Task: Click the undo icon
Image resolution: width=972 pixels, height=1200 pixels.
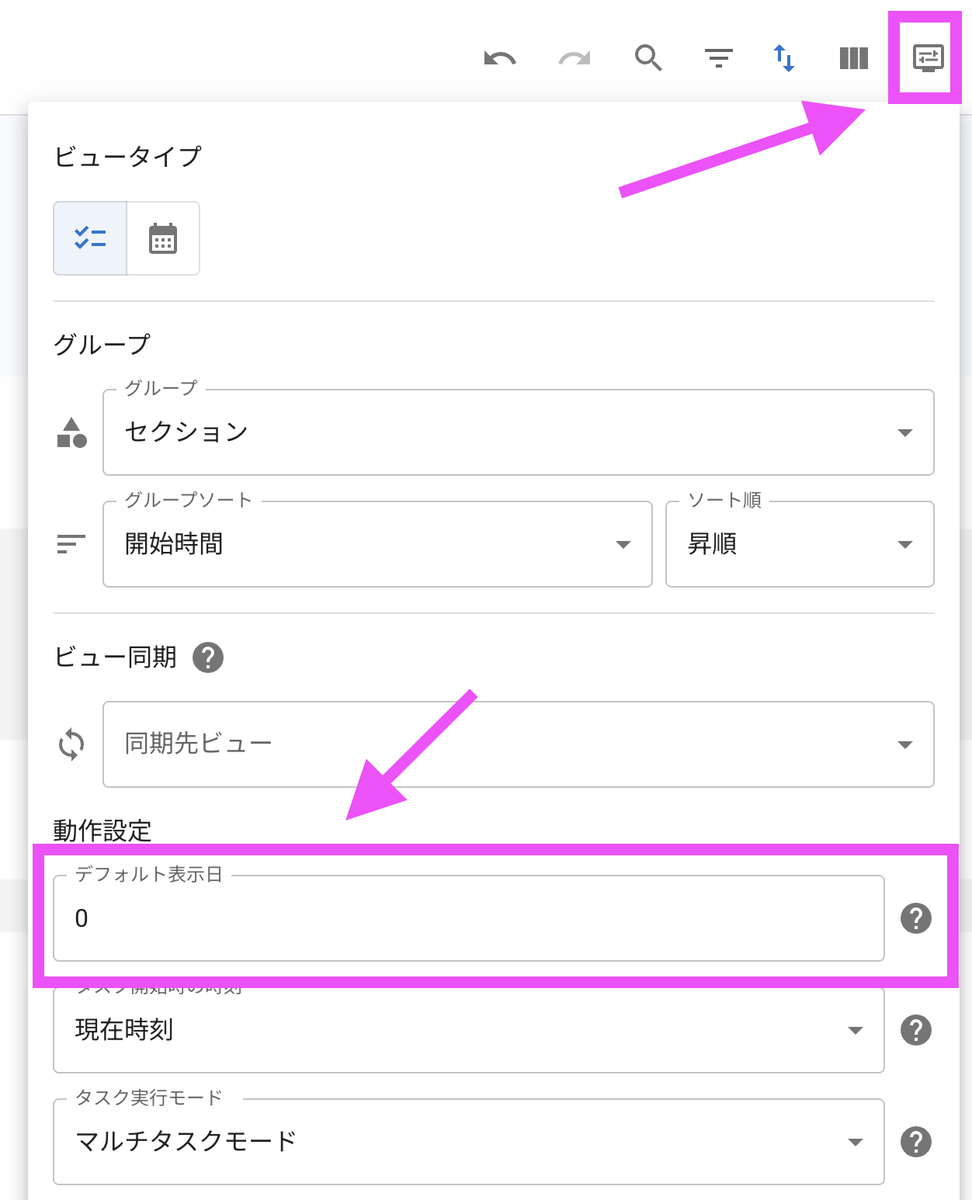Action: 500,58
